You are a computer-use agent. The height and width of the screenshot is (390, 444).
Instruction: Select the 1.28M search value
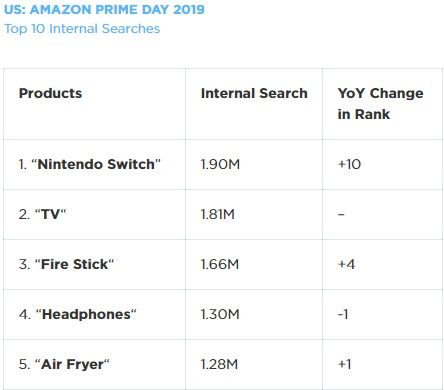click(x=219, y=364)
